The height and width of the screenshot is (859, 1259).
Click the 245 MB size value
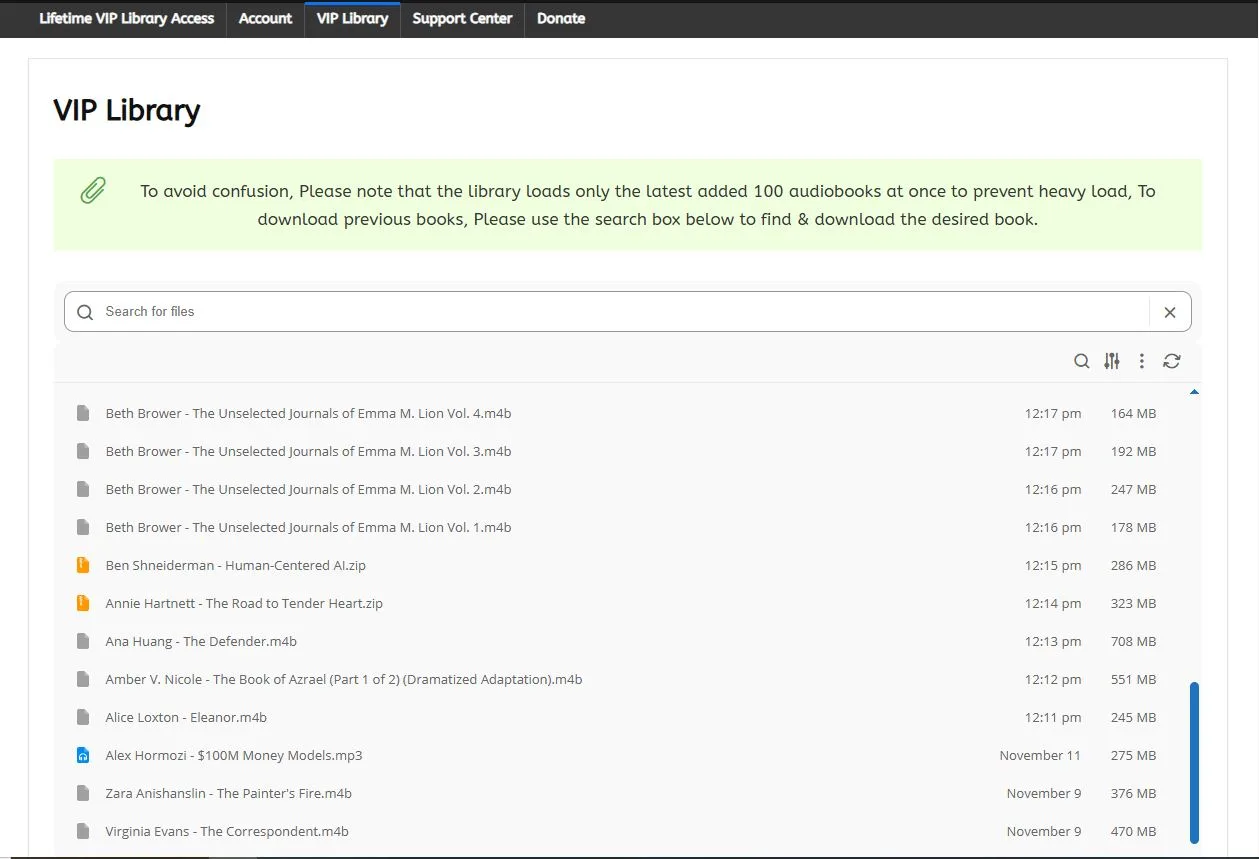(x=1133, y=717)
